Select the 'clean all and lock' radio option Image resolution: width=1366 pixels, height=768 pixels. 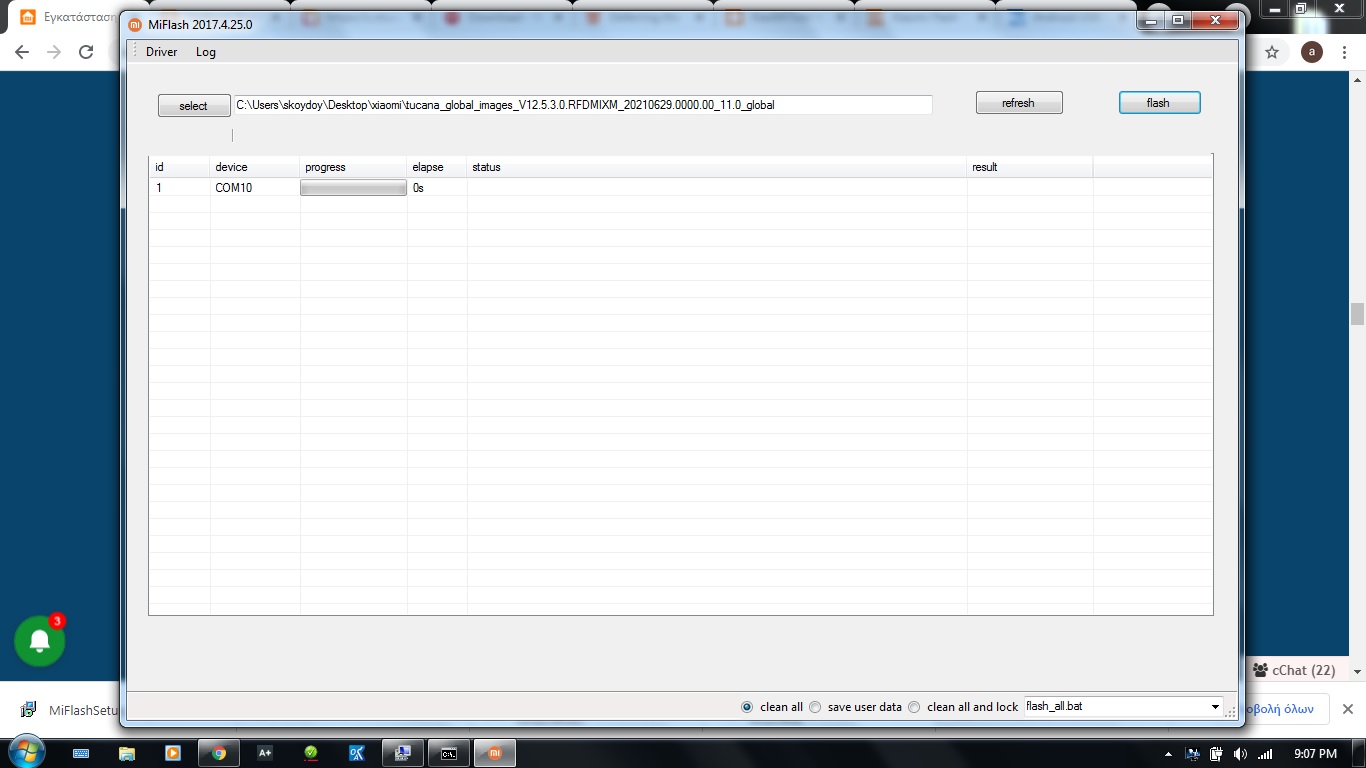[x=914, y=707]
